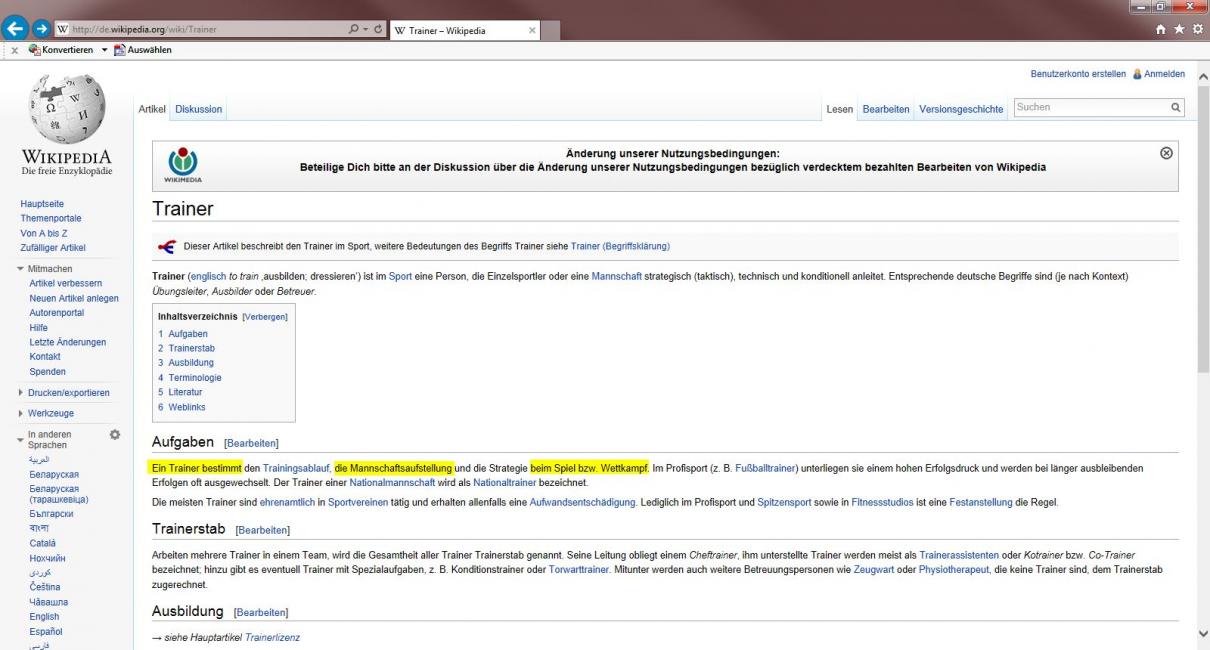Screen dimensions: 1210x650
Task: Open Von A bis Z link
Action: click(x=45, y=233)
